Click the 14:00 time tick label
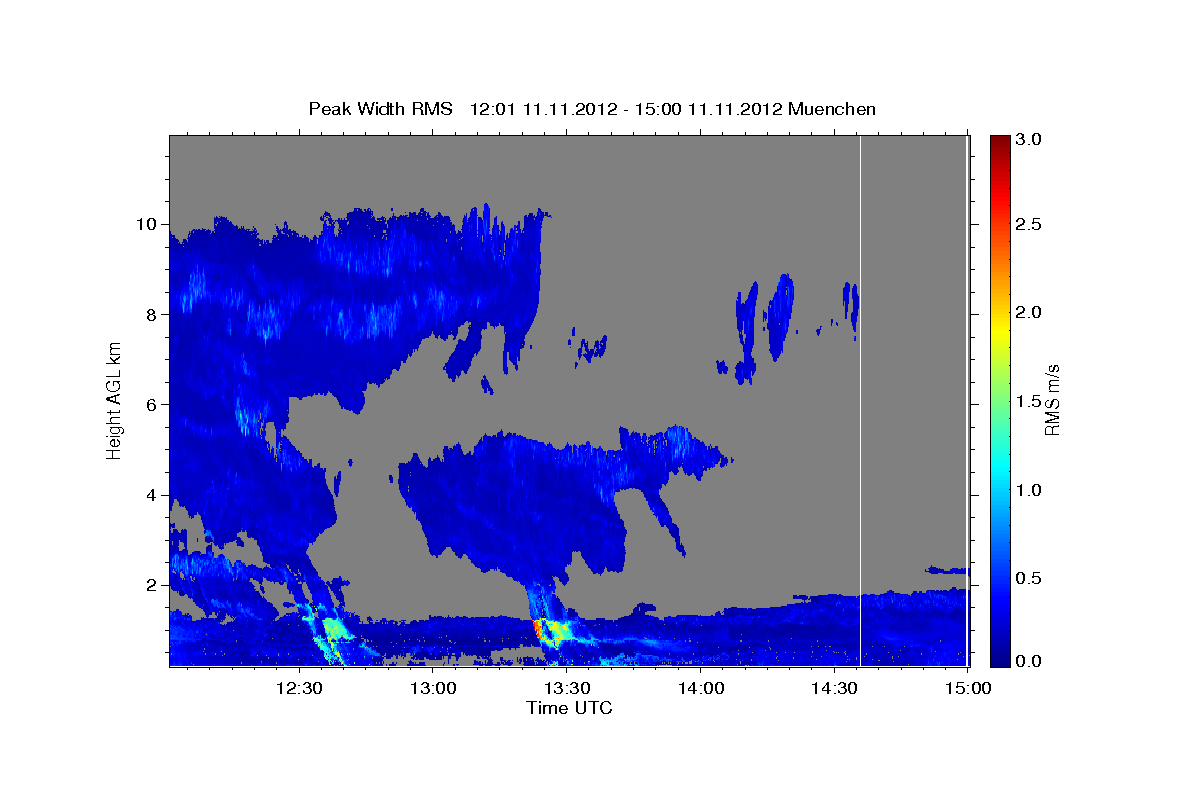Screen dimensions: 1200x800 (x=701, y=690)
